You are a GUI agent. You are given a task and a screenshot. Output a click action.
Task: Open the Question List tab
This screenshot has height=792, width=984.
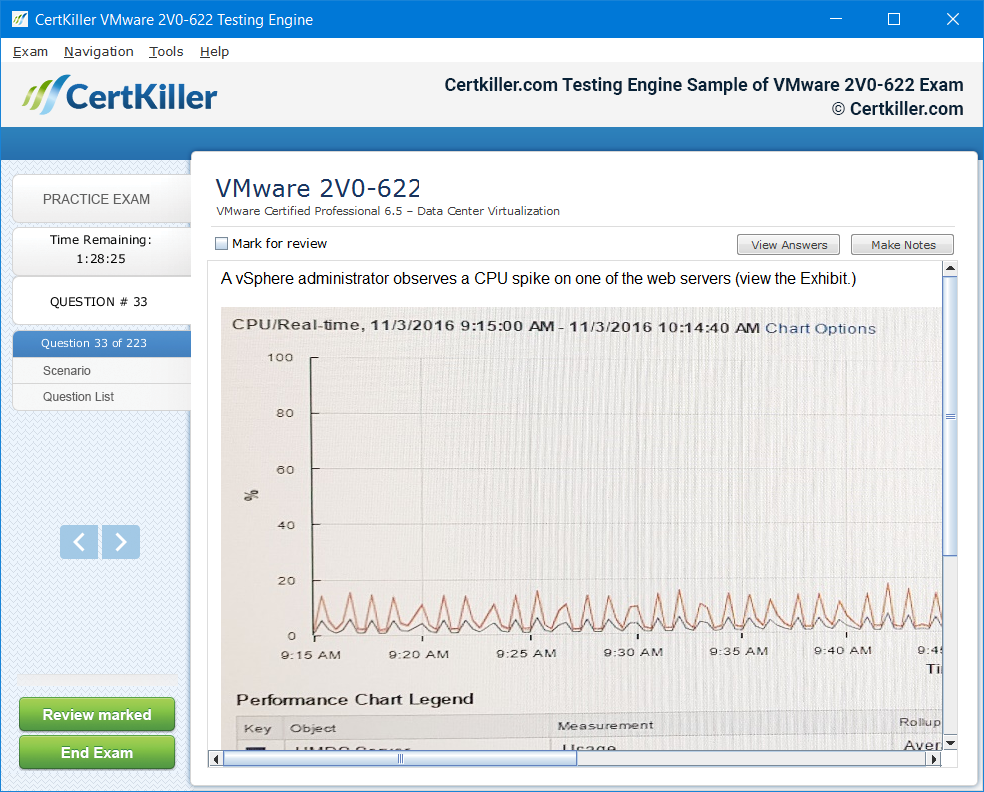click(102, 397)
